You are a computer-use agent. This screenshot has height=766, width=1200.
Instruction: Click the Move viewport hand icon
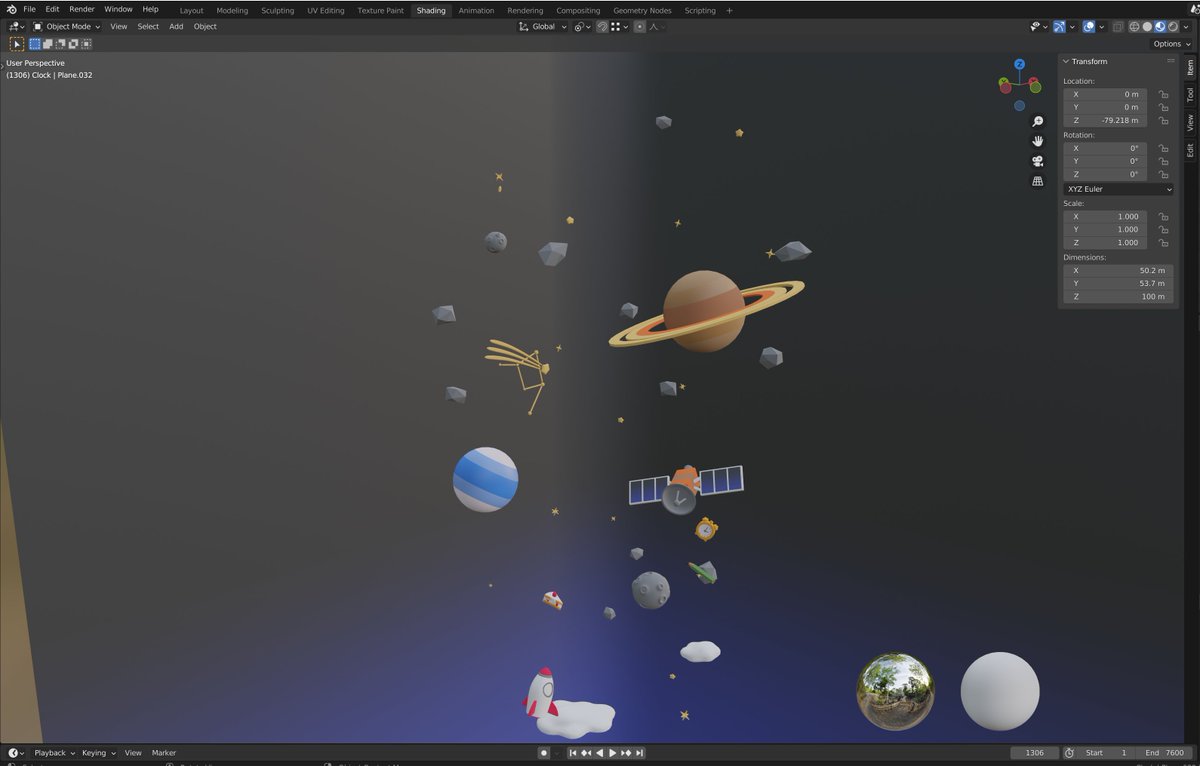(1038, 141)
